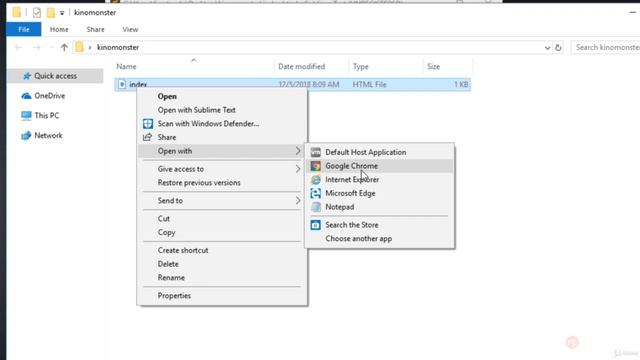Viewport: 640px width, 360px height.
Task: Click the Share icon in context menu
Action: click(x=148, y=137)
